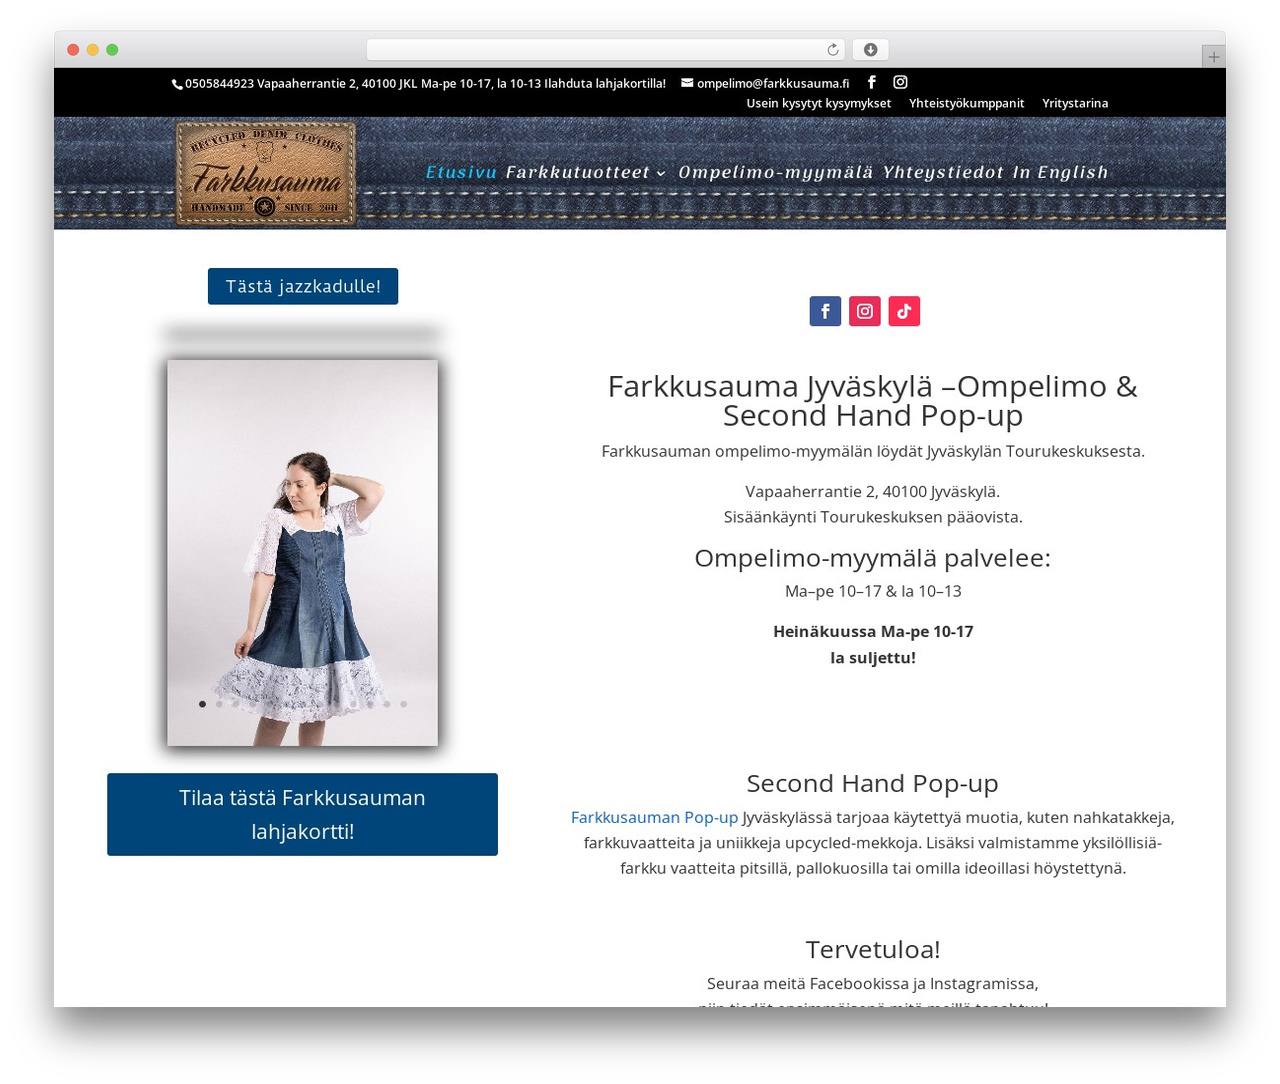The image size is (1280, 1084).
Task: Click the Tervetuloa! heading
Action: click(872, 949)
